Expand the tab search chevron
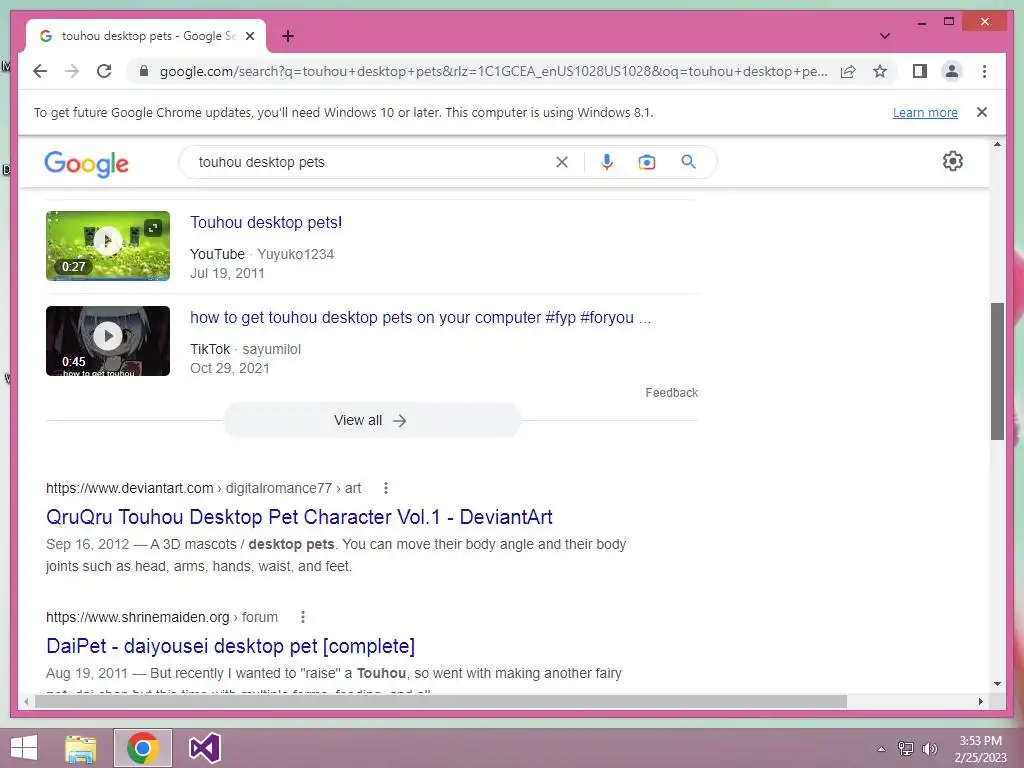 click(x=884, y=36)
